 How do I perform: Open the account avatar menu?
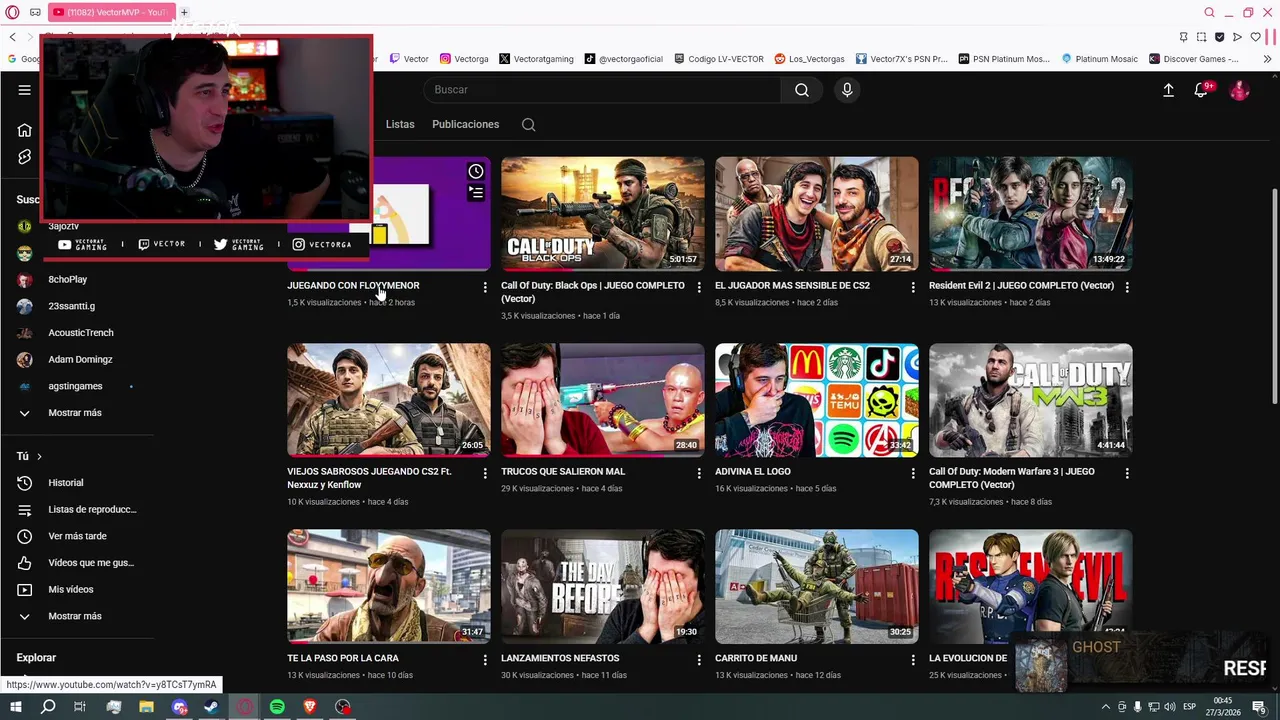point(1240,90)
